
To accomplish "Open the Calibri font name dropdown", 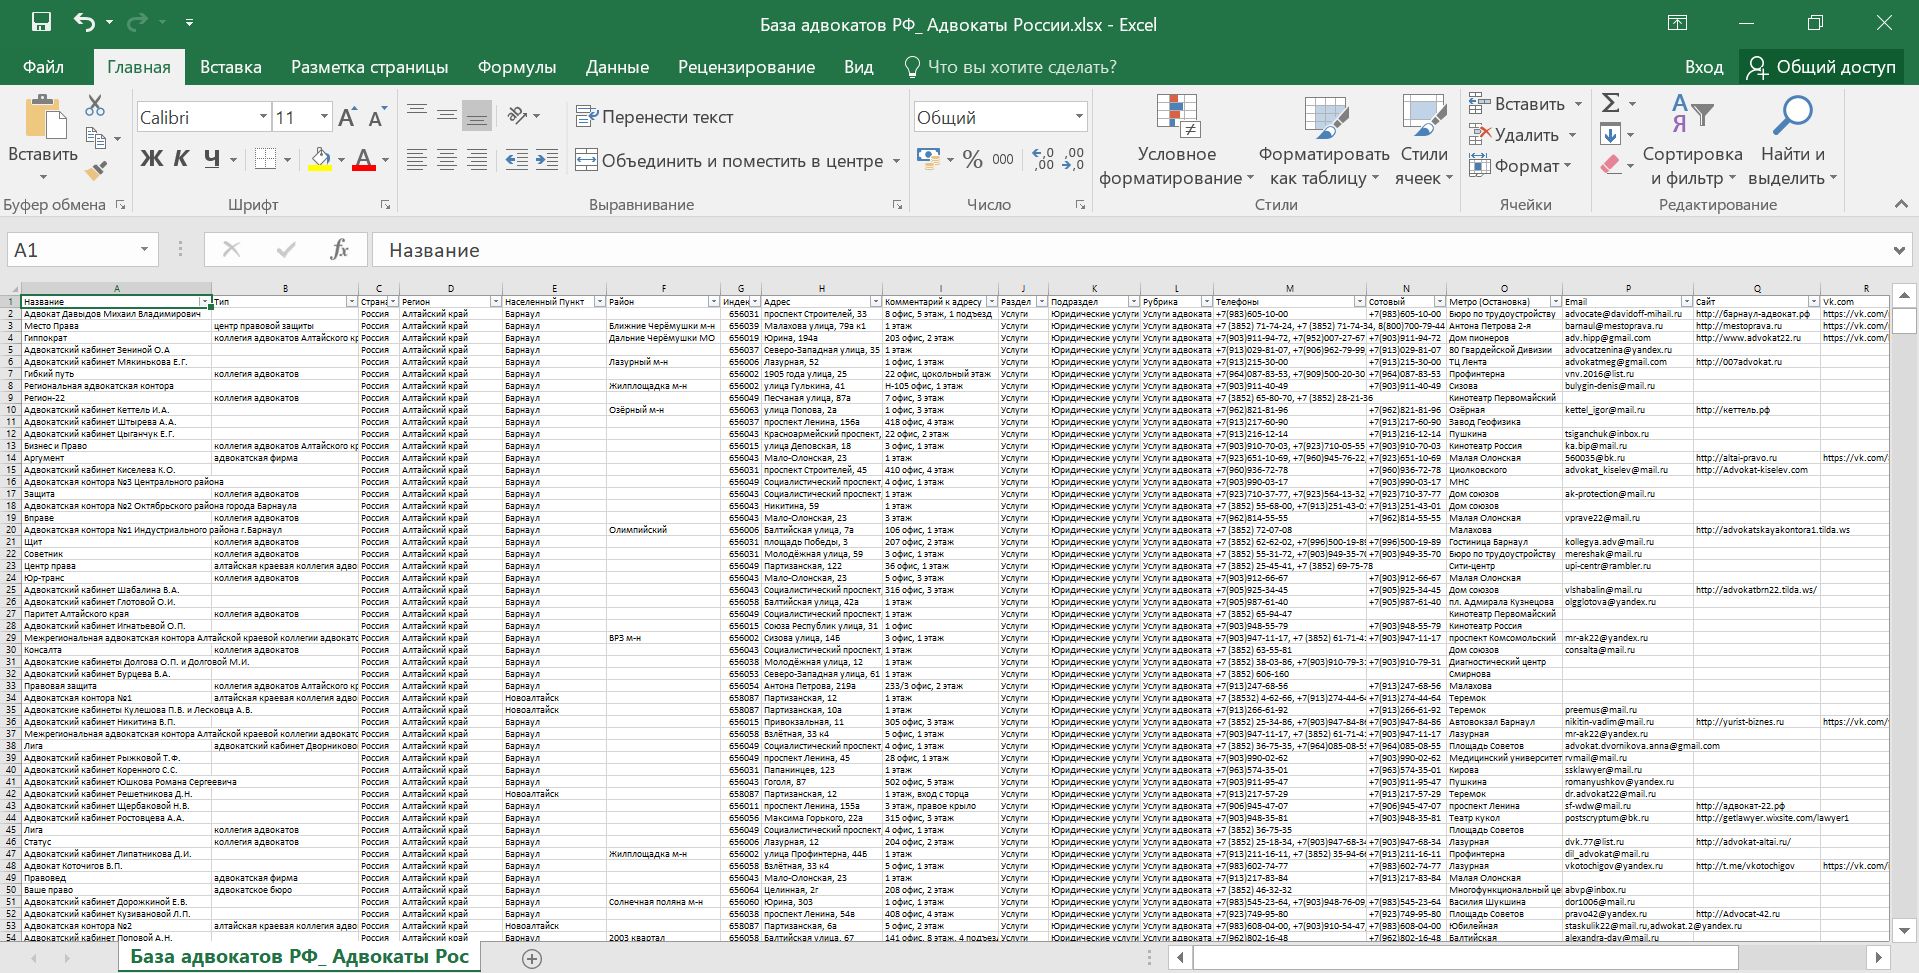I will coord(263,117).
